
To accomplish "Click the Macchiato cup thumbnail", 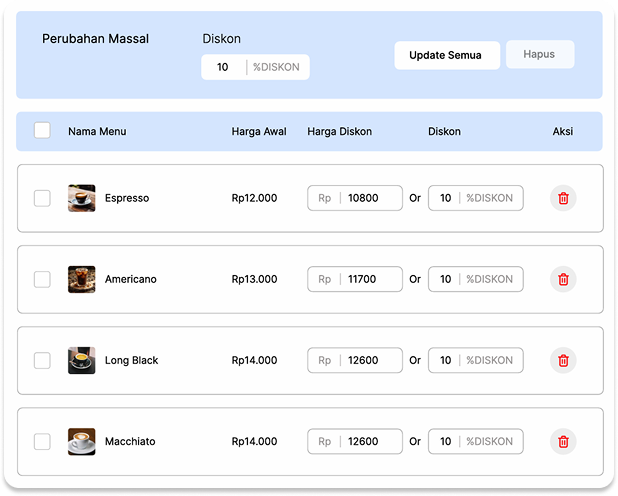I will (x=82, y=441).
